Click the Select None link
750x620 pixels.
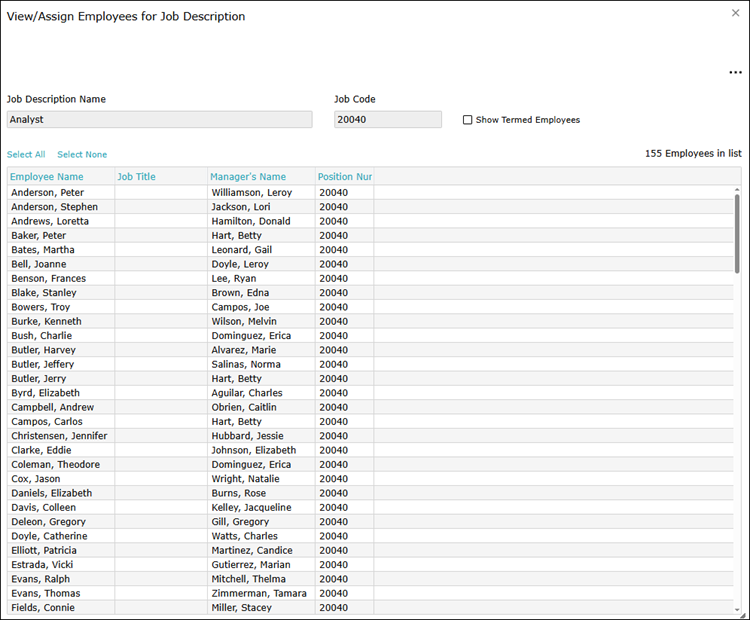82,155
